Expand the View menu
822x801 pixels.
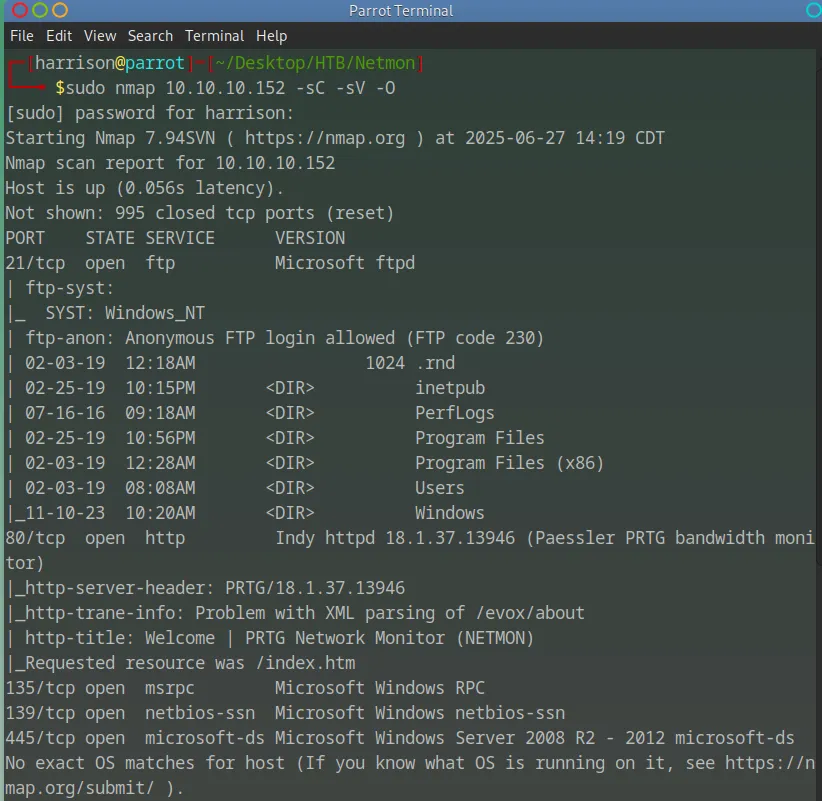tap(100, 36)
